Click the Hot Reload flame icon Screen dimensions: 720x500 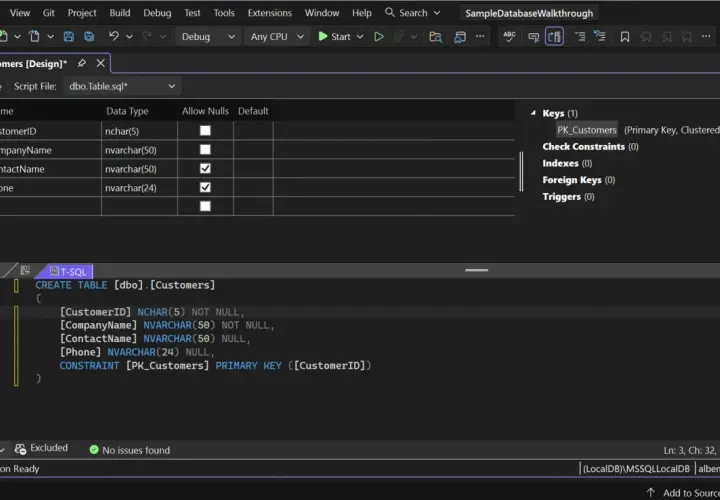pos(399,37)
